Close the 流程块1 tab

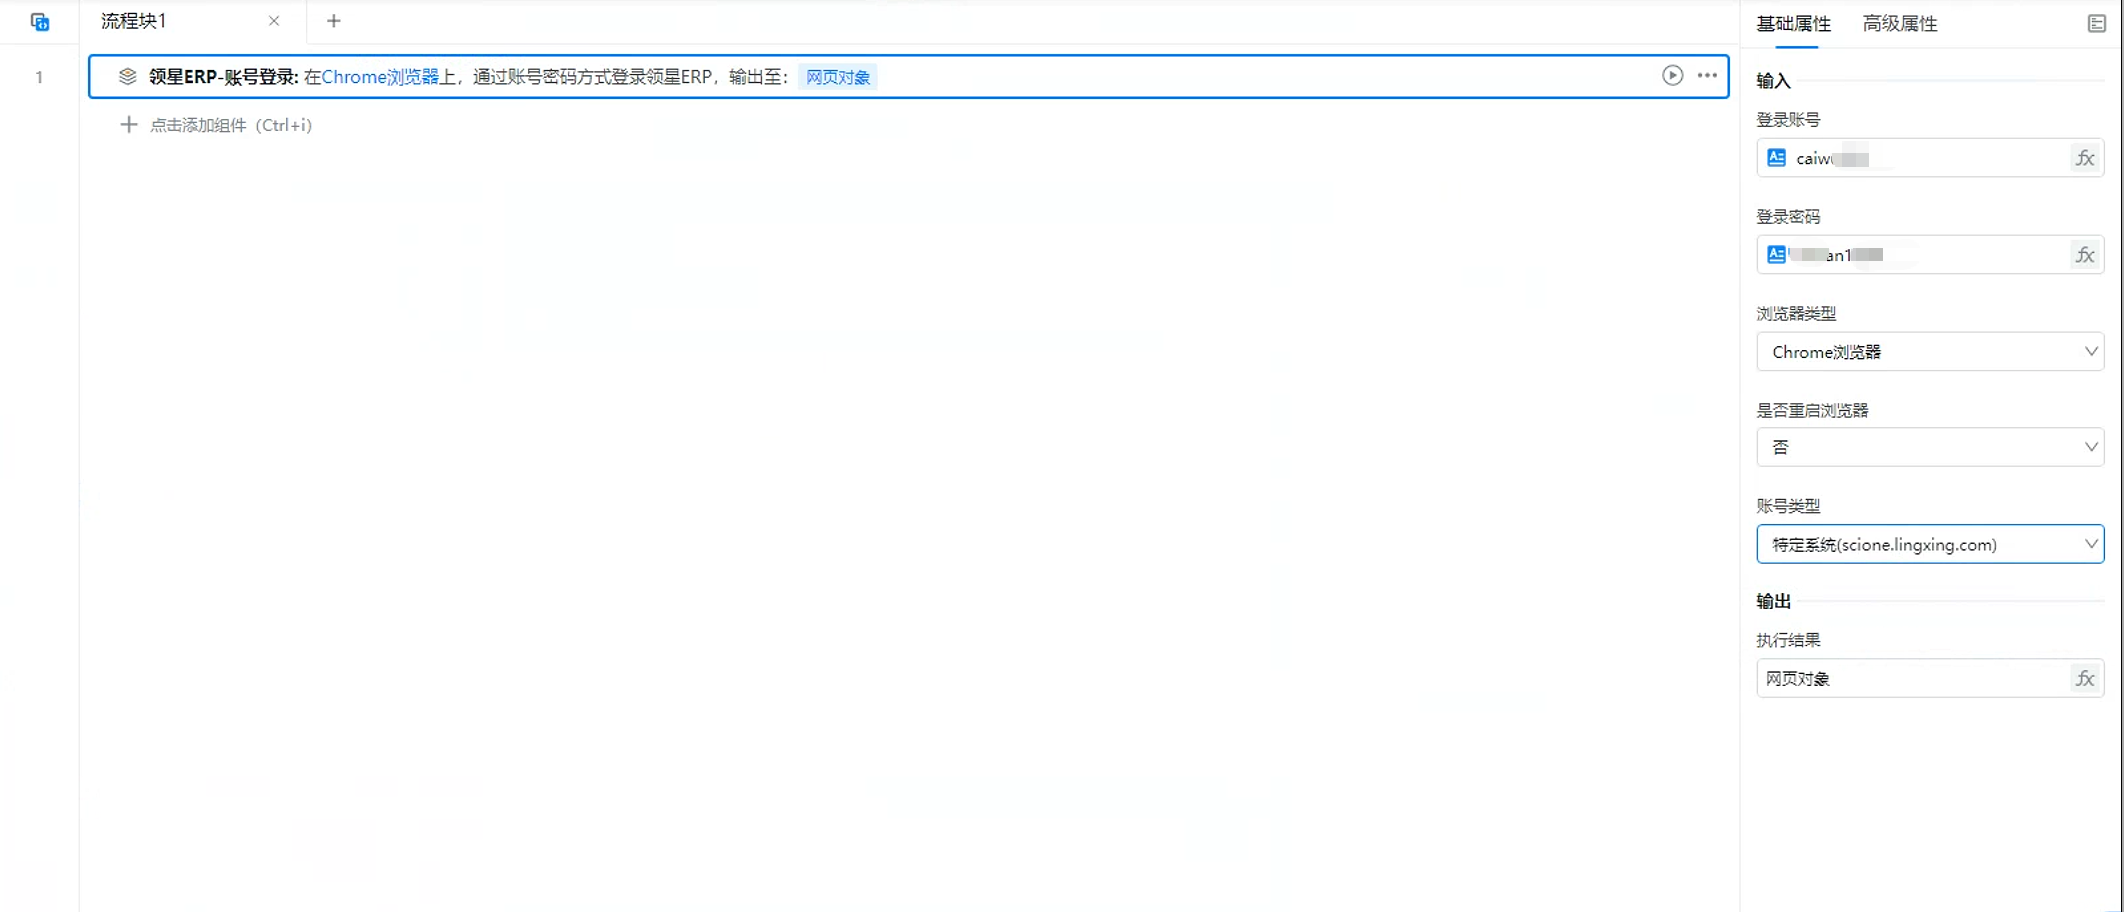(x=274, y=21)
